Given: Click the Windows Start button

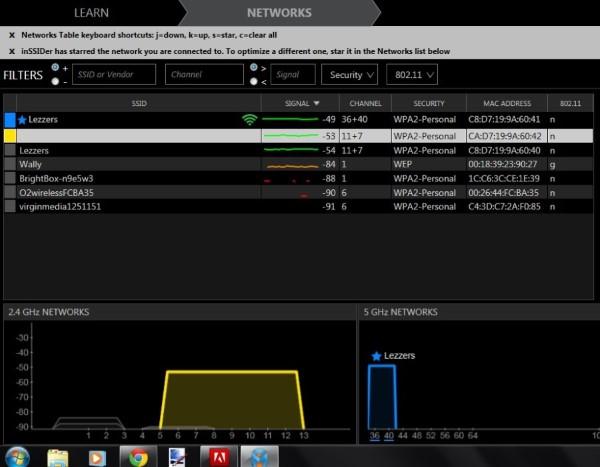Looking at the screenshot, I should [17, 456].
